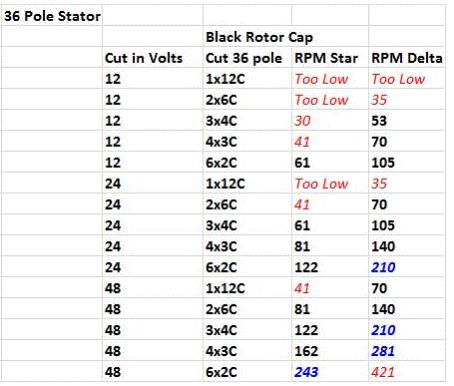Image resolution: width=454 pixels, height=386 pixels.
Task: Select the 53 cell in RPM Delta
Action: pos(407,120)
